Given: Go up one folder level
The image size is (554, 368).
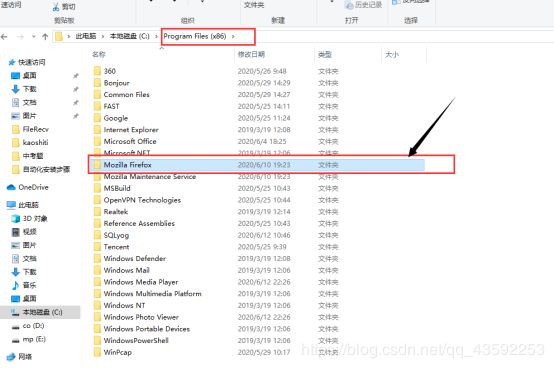Looking at the screenshot, I should (x=45, y=36).
